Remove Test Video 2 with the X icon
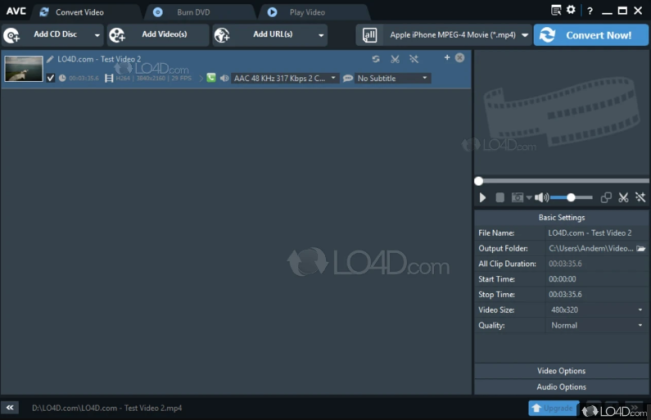 click(x=460, y=58)
